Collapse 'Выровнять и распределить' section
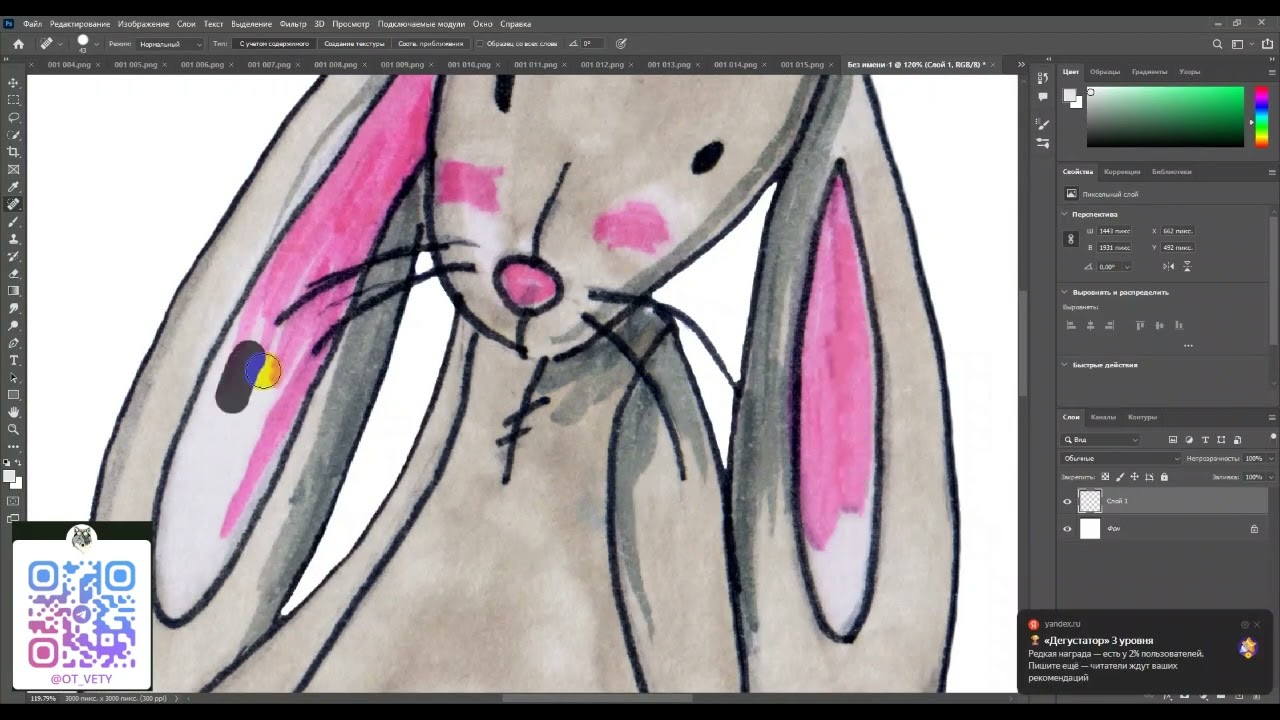Viewport: 1280px width, 720px height. tap(1065, 292)
